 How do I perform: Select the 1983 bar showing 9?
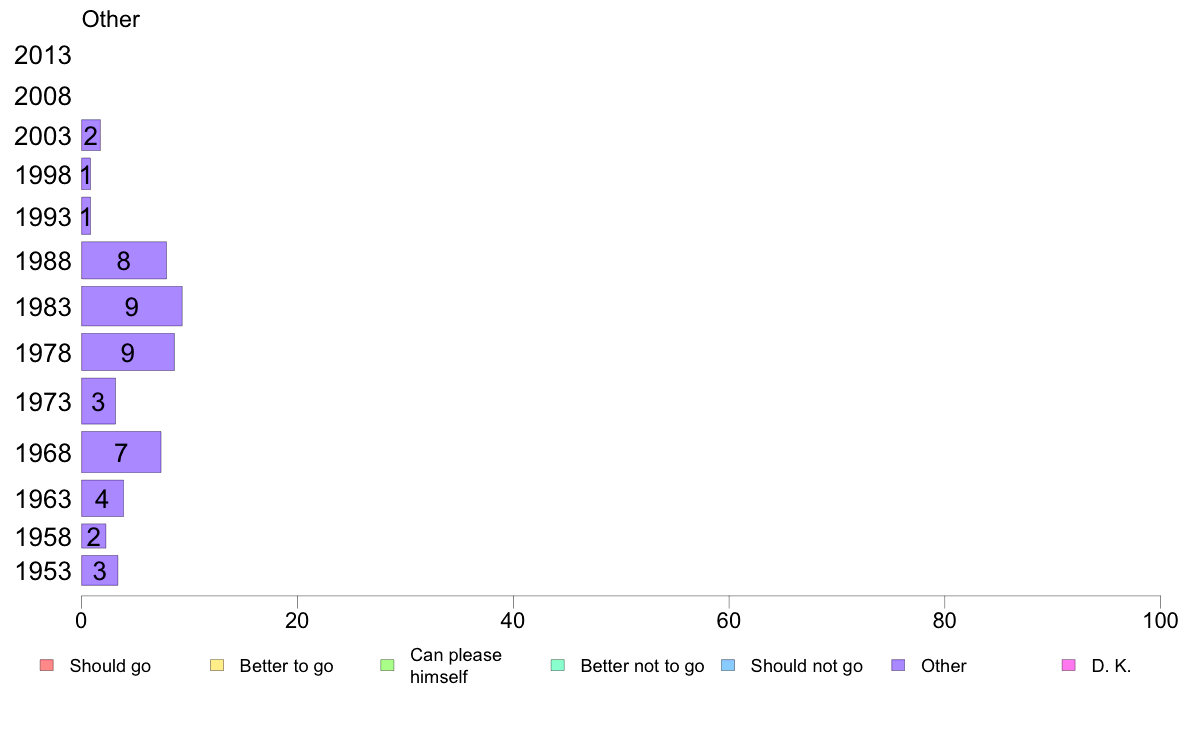132,306
